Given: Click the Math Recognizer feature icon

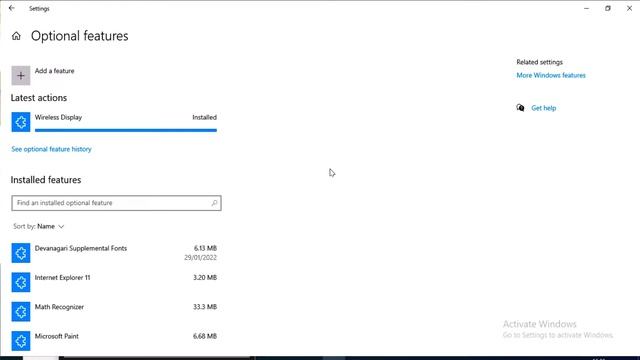Looking at the screenshot, I should point(21,312).
